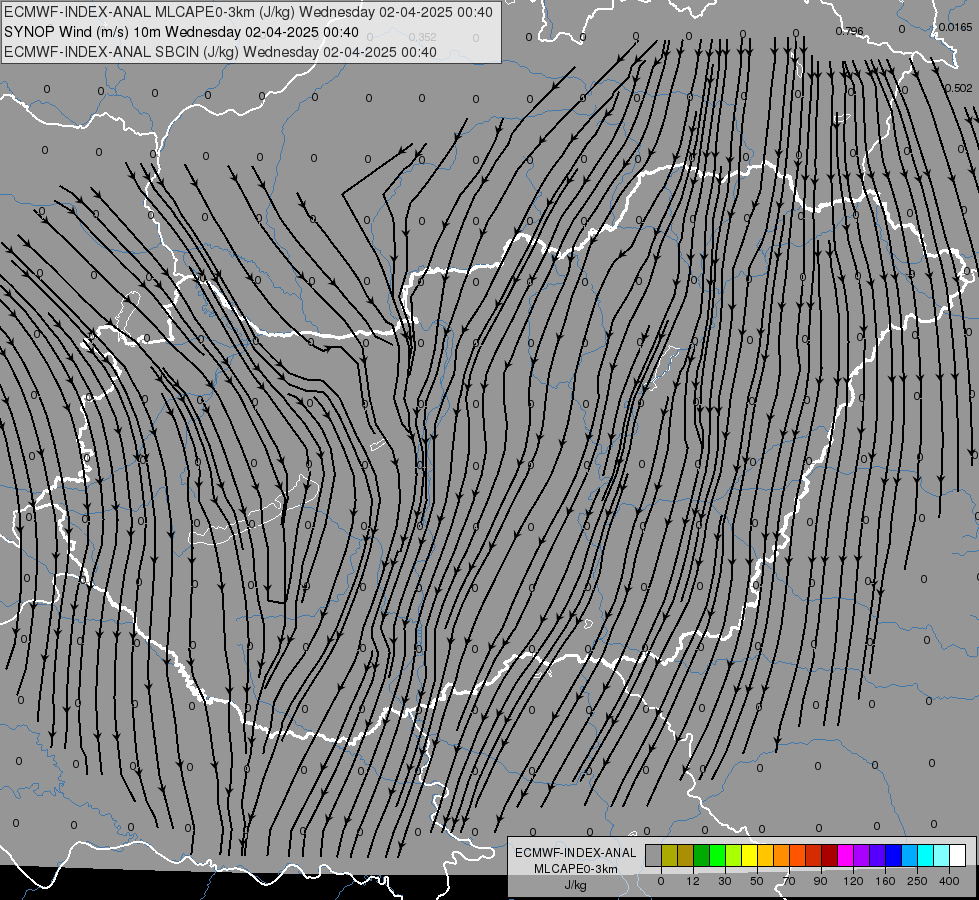Image resolution: width=979 pixels, height=900 pixels.
Task: Select the MLCAPE0-3km title line in the header
Action: 248,12
